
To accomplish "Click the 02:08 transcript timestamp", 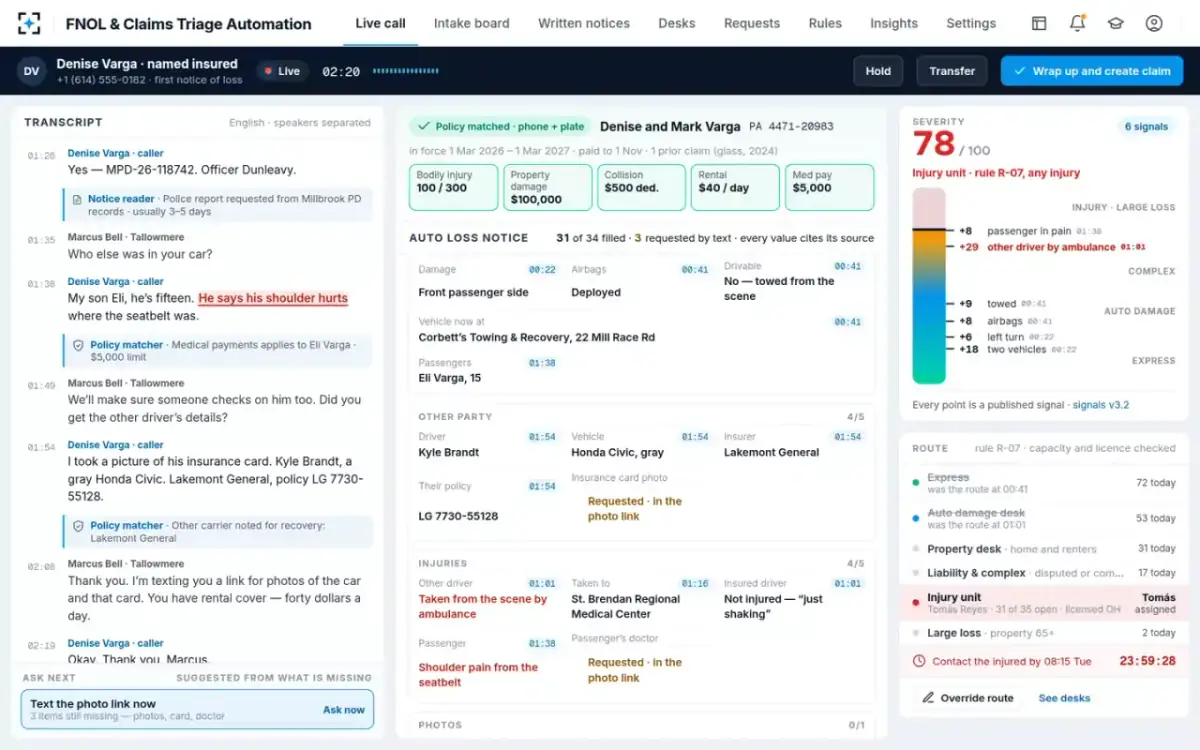I will click(x=41, y=567).
